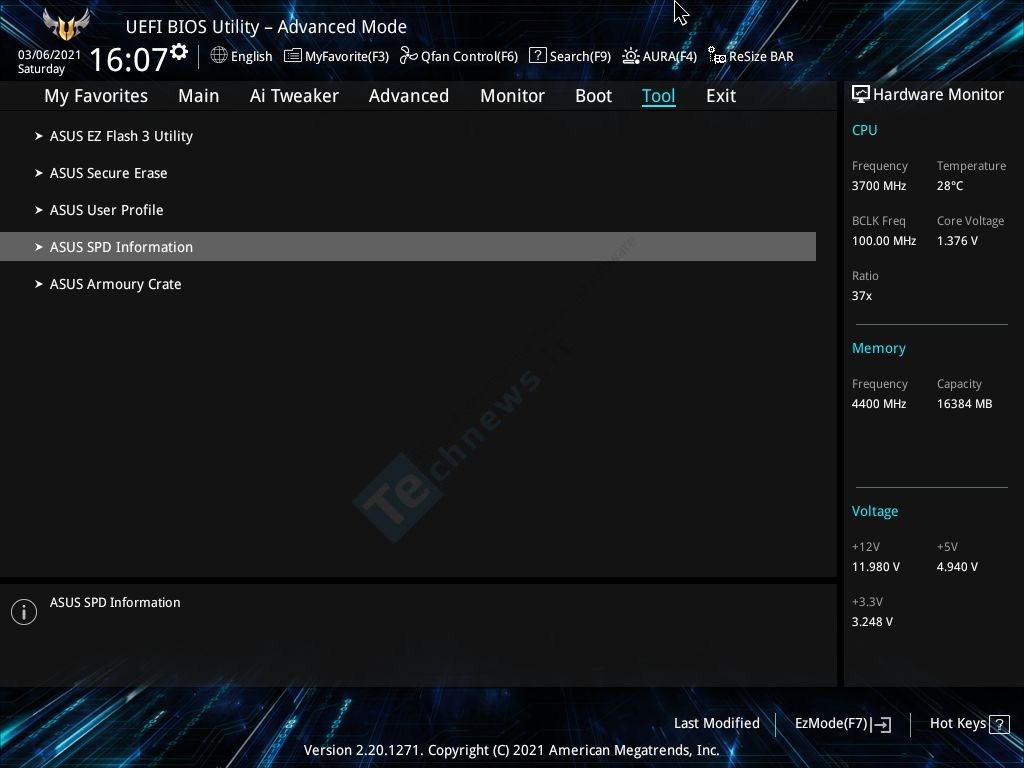Click the CPU section heading
This screenshot has width=1024, height=768.
pos(864,131)
